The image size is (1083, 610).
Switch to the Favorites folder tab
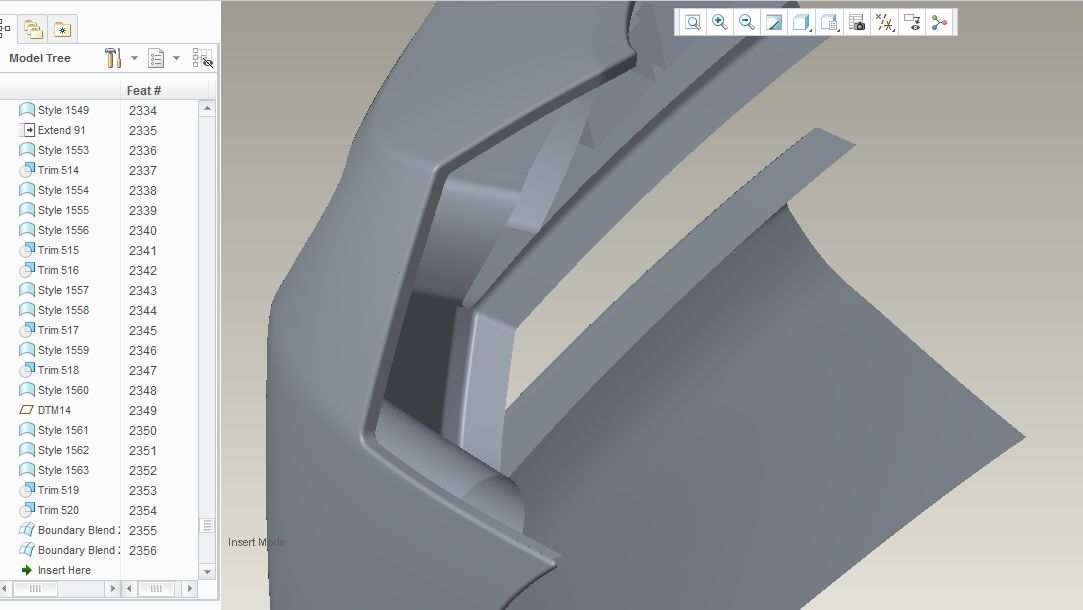62,29
